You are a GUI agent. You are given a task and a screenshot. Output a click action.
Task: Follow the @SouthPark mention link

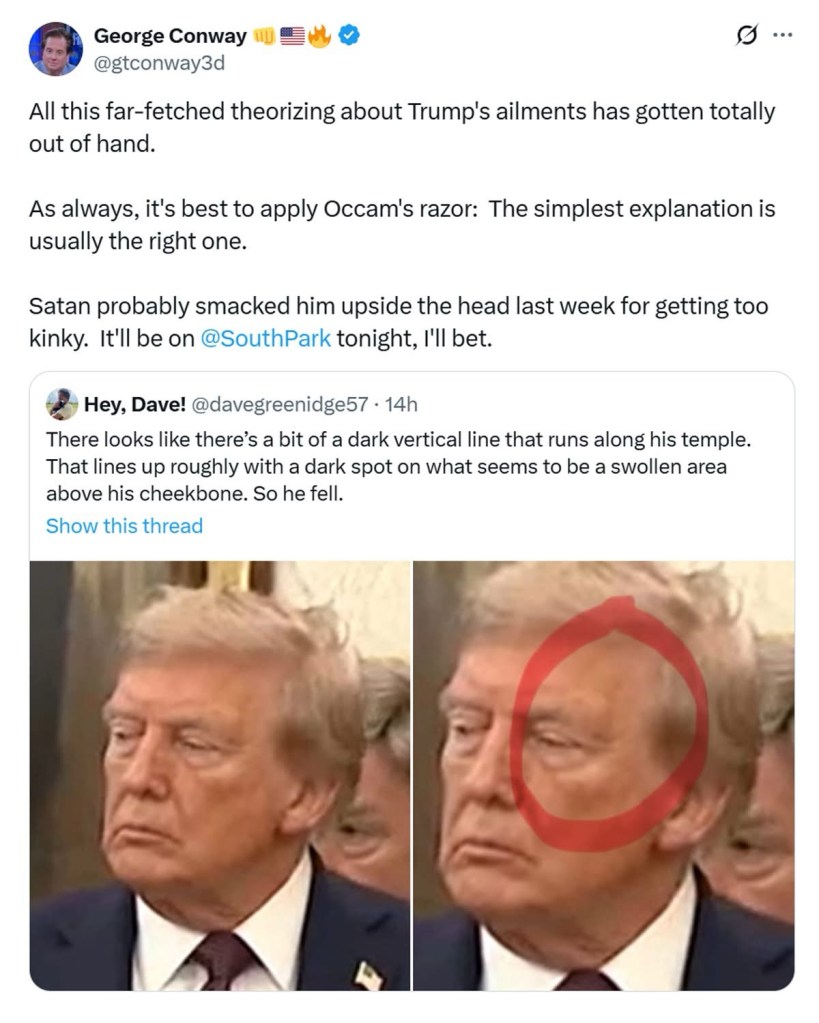click(x=266, y=338)
